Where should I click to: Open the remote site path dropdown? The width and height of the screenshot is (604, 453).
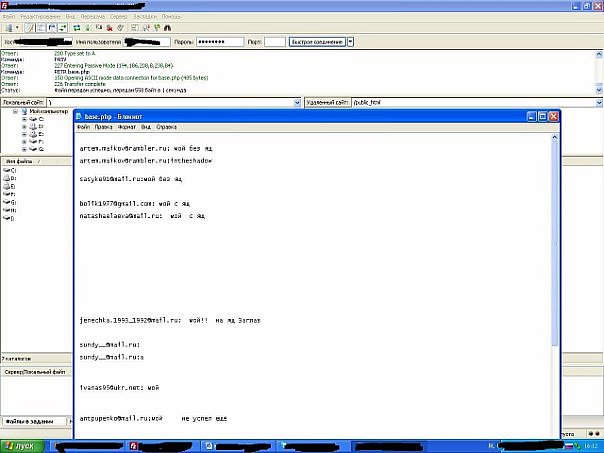598,102
